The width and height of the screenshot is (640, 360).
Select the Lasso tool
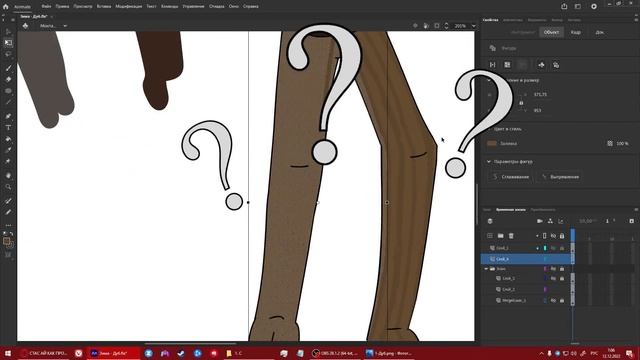pos(8,54)
